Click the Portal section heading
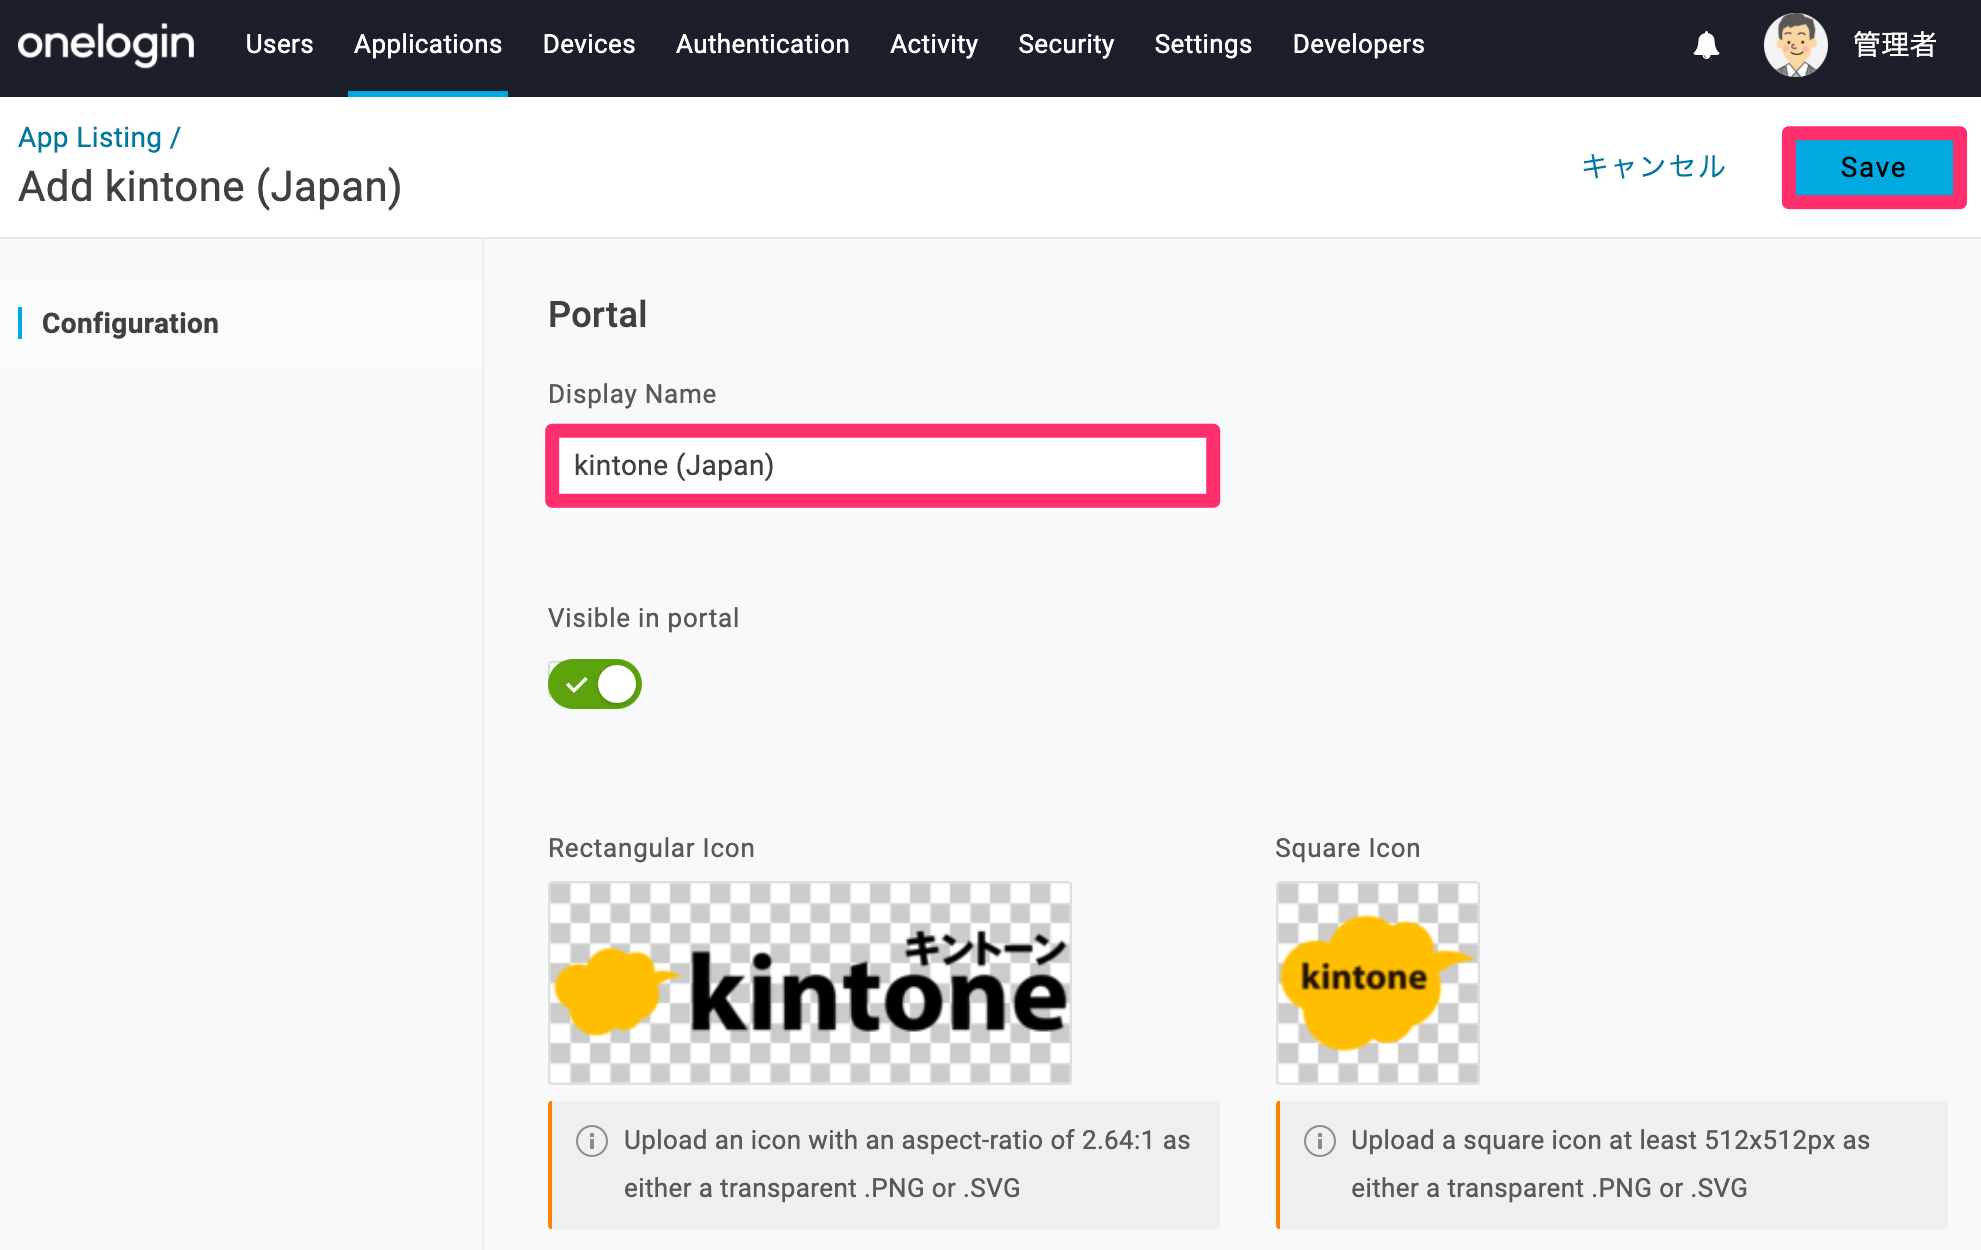The height and width of the screenshot is (1250, 1981). [597, 315]
